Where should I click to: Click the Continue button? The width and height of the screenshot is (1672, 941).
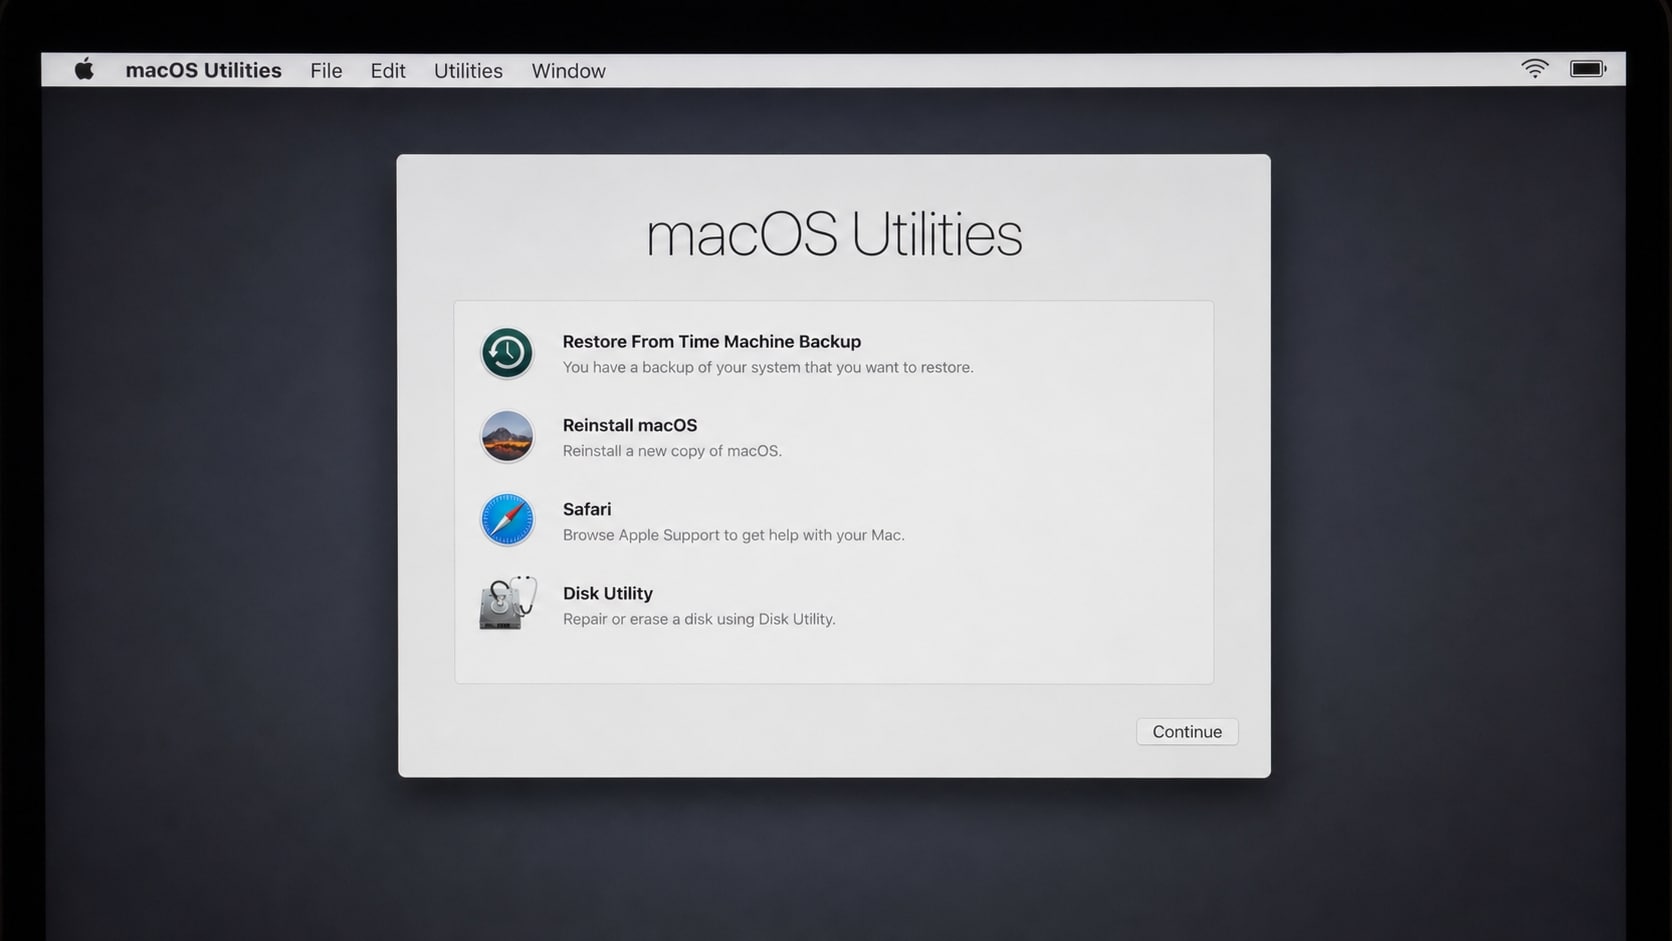click(1187, 732)
